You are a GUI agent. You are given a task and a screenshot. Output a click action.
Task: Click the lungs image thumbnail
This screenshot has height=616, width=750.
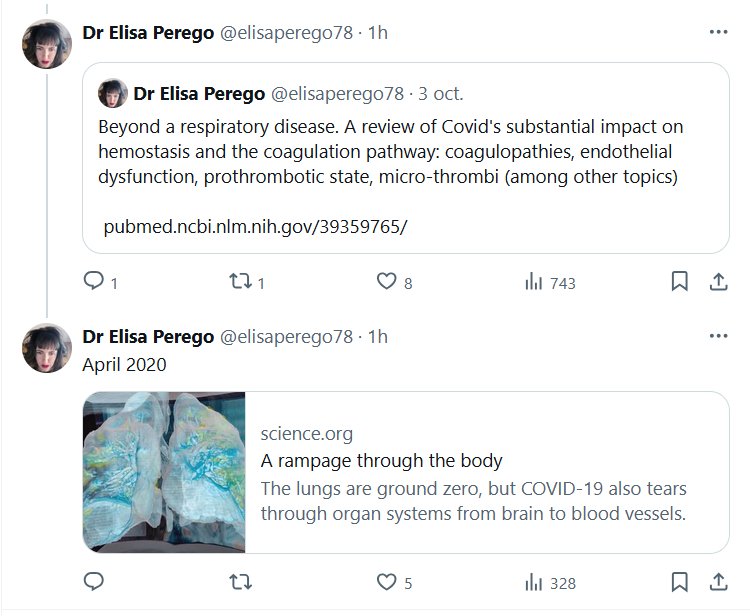(164, 472)
